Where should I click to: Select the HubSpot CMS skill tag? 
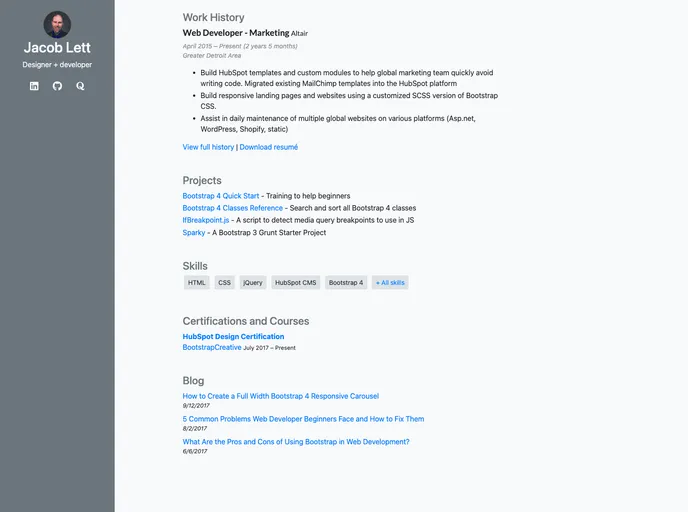295,283
